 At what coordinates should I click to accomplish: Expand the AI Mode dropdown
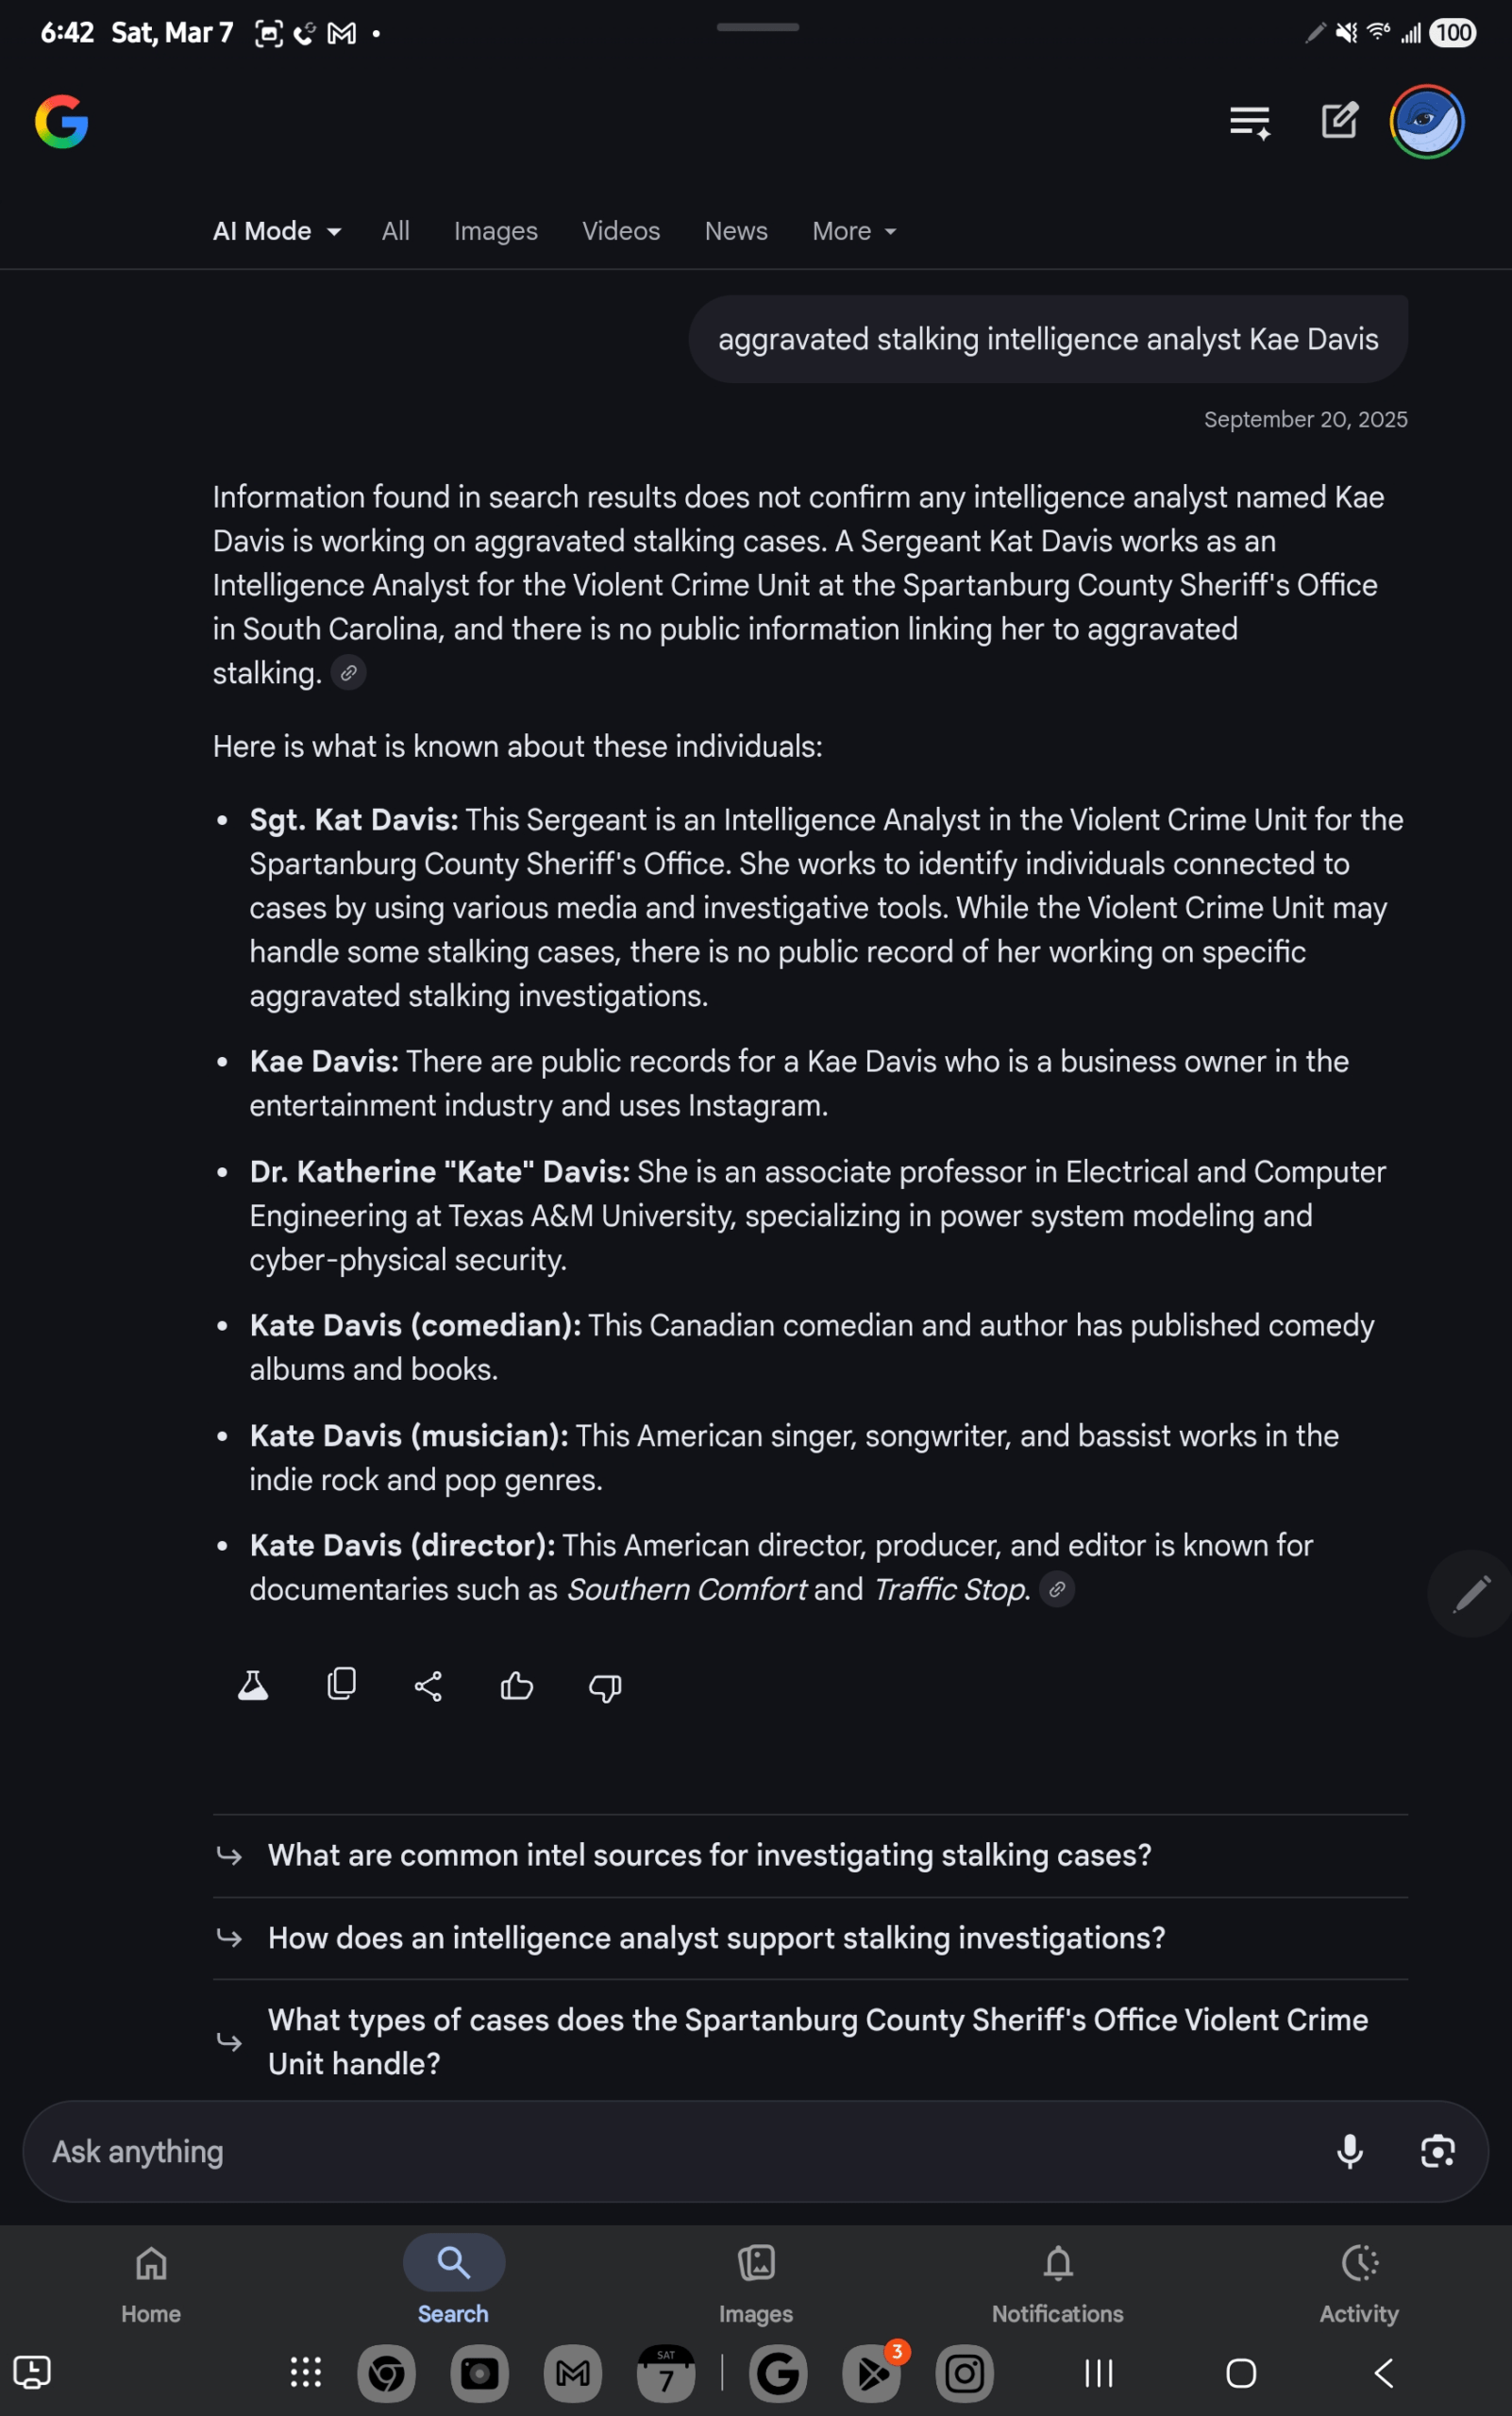tap(276, 230)
